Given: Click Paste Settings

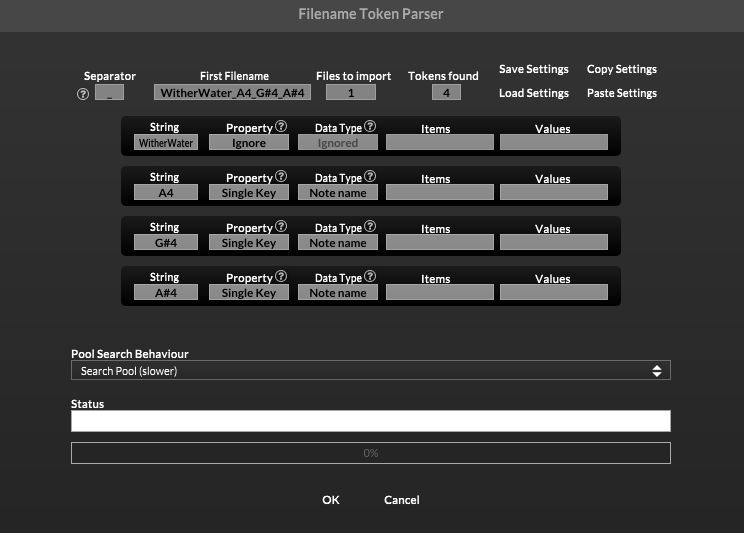Looking at the screenshot, I should 621,94.
